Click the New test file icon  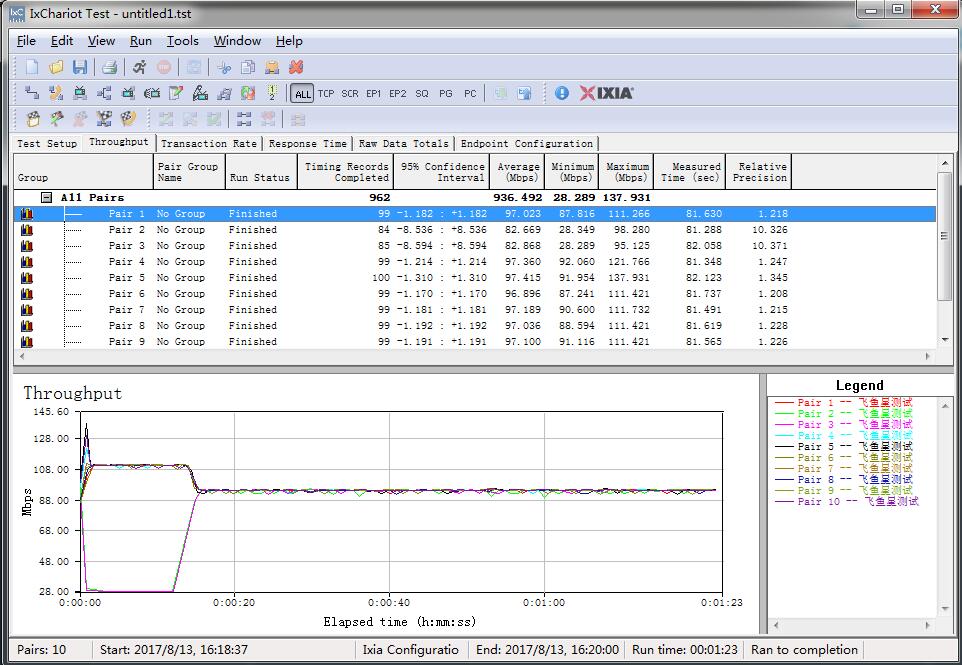point(32,67)
